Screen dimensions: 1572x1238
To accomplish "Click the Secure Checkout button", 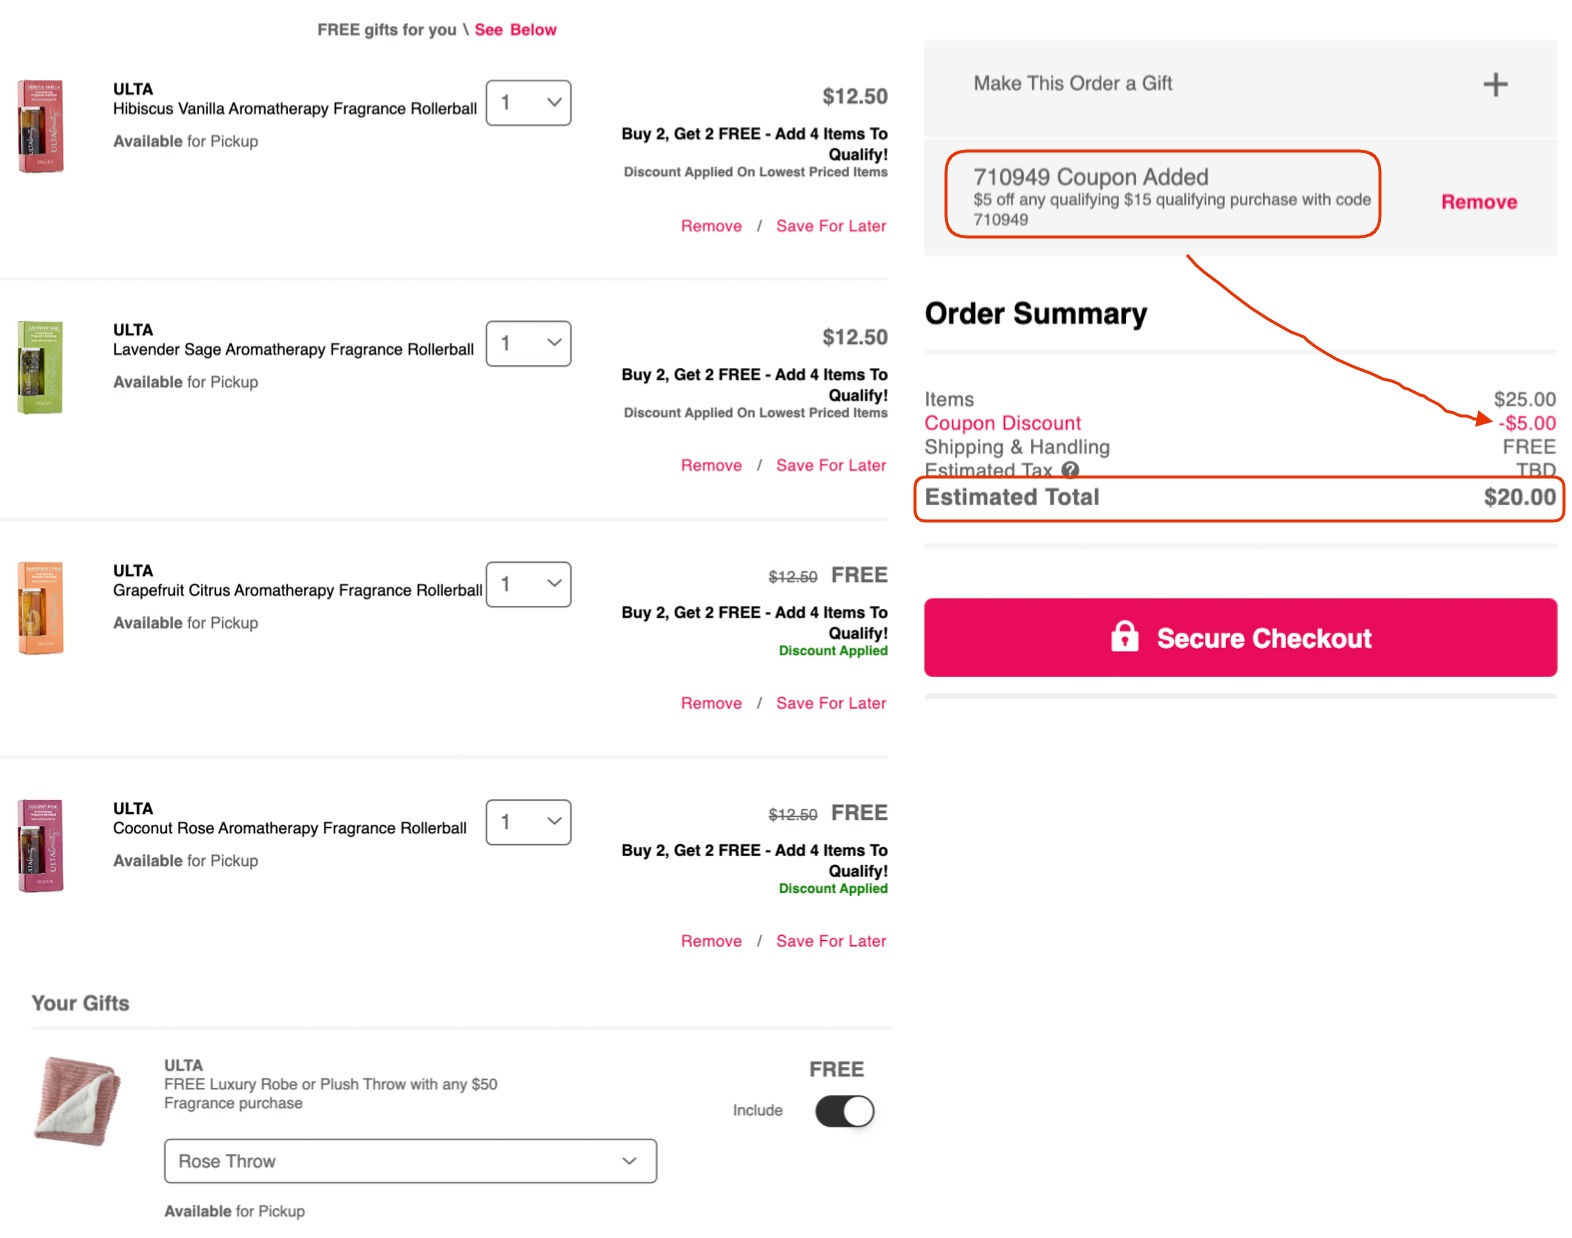I will [1240, 637].
